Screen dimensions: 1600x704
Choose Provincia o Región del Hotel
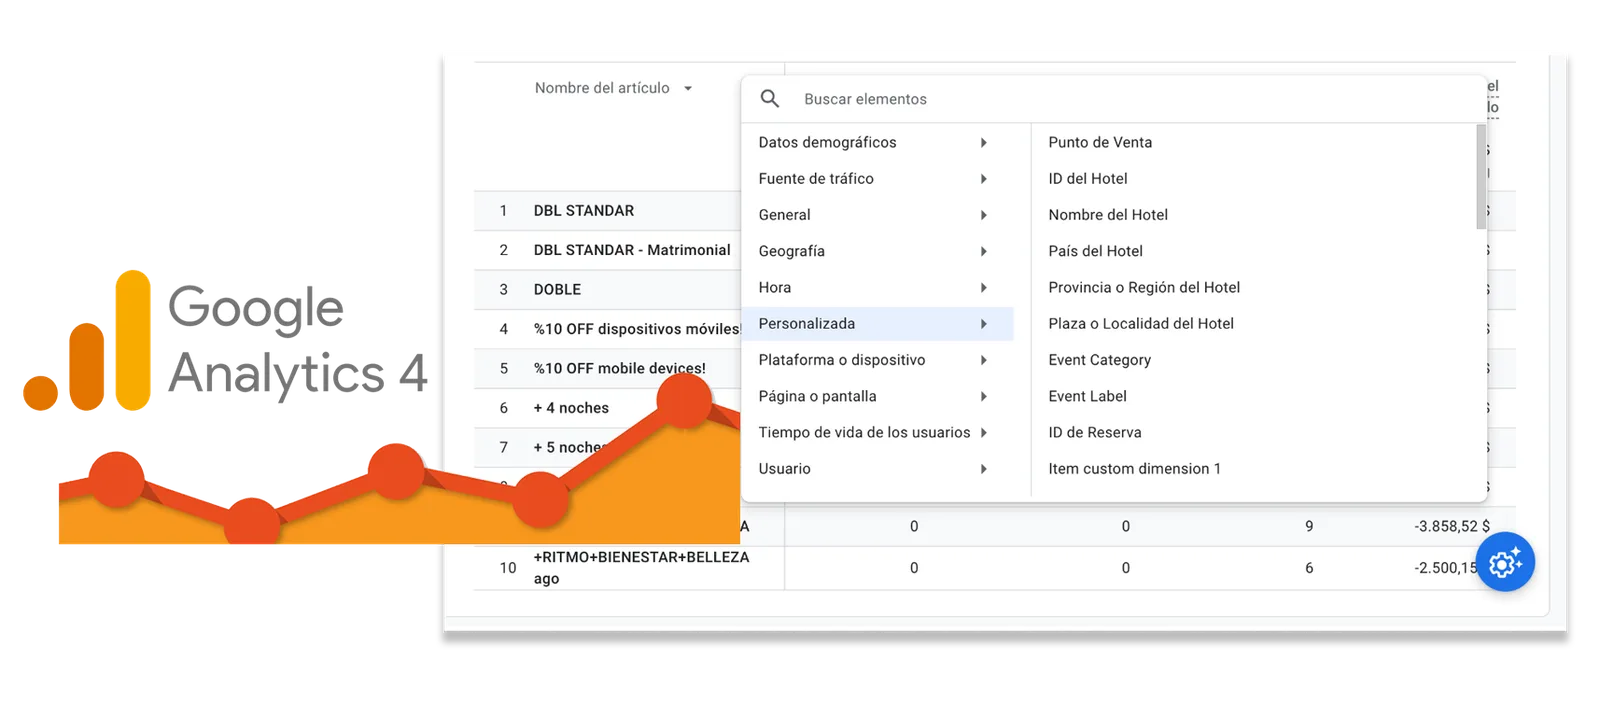1144,287
